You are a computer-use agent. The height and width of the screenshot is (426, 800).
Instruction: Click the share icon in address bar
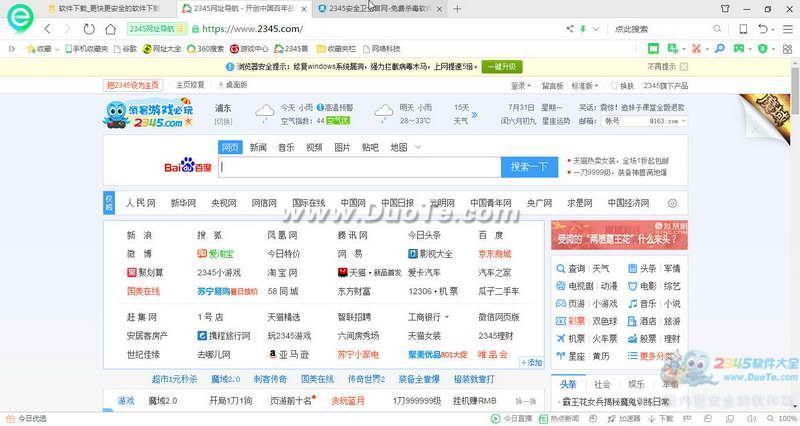point(570,29)
